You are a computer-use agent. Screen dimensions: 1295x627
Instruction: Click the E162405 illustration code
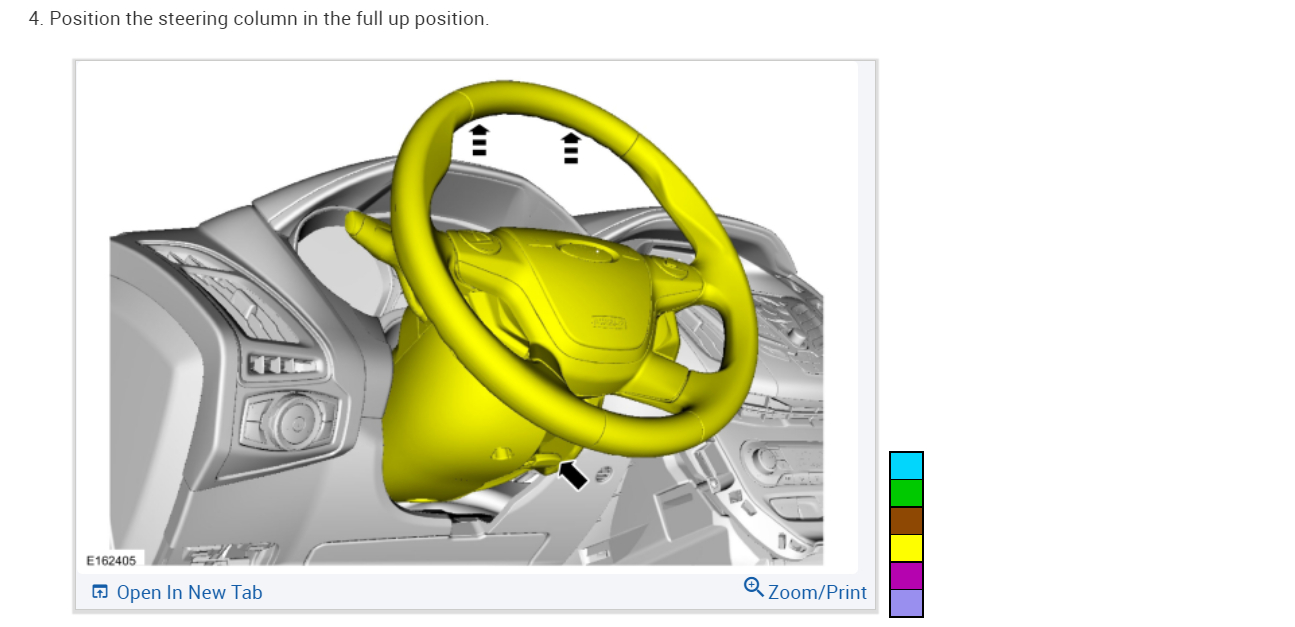[112, 560]
